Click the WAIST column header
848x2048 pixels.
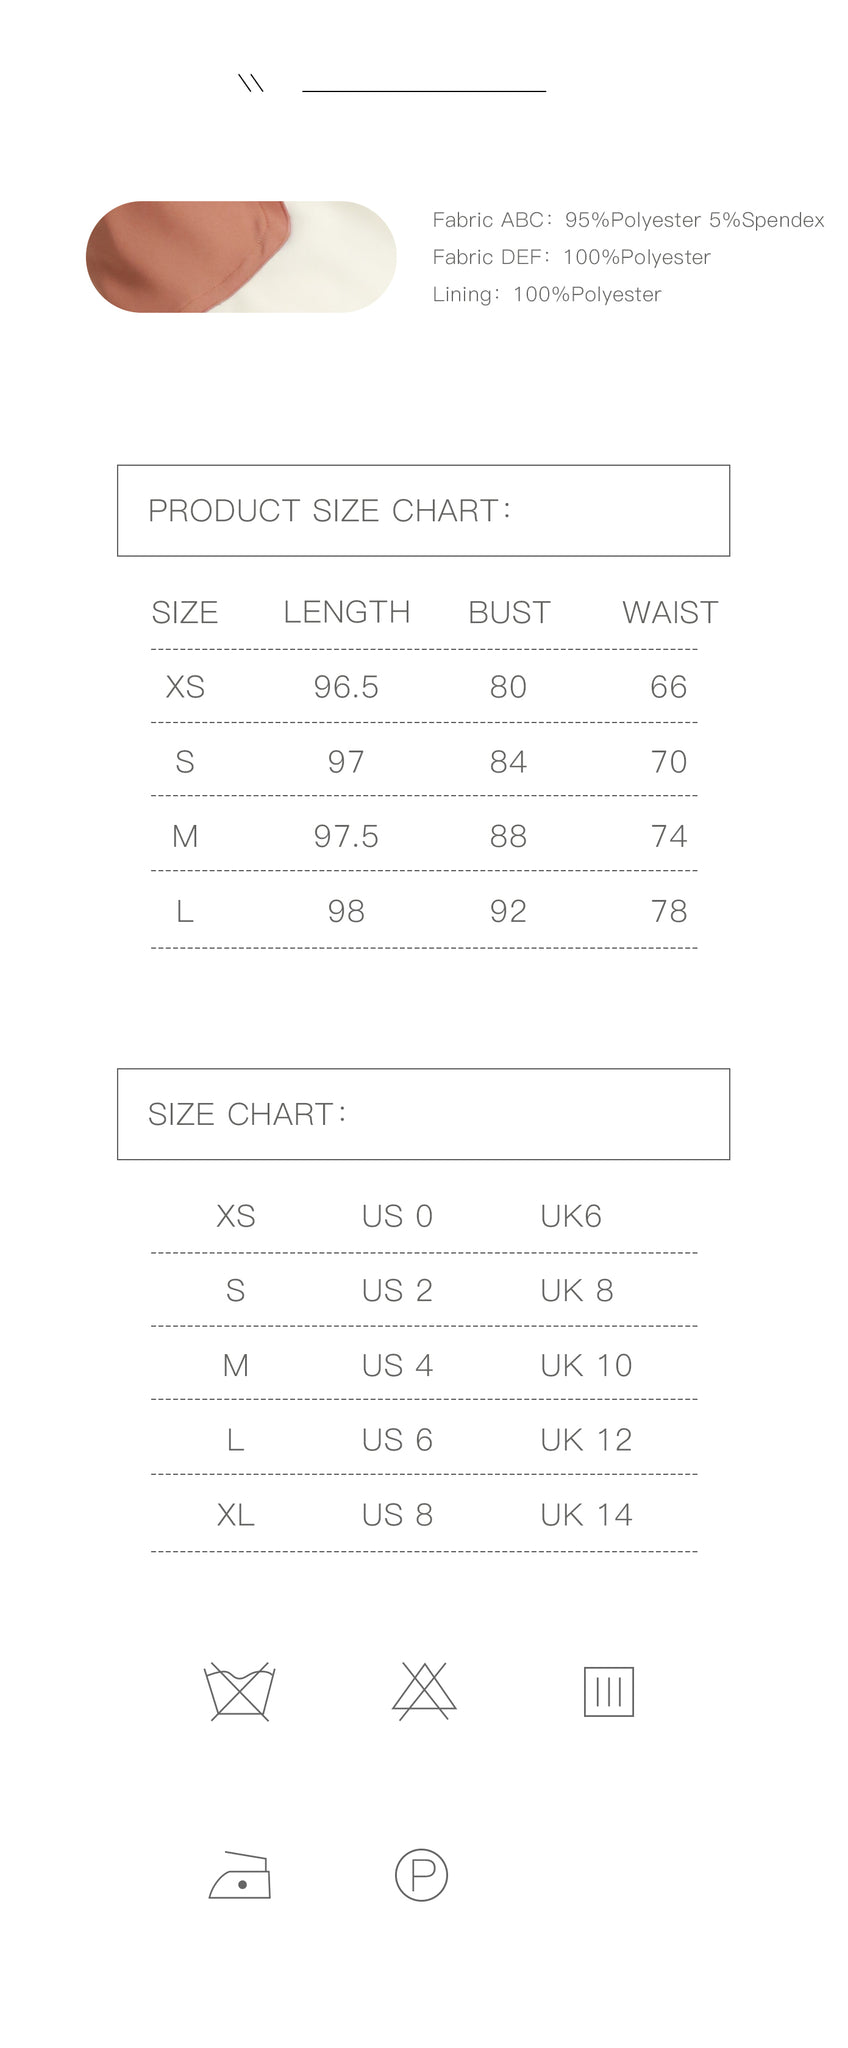(670, 612)
